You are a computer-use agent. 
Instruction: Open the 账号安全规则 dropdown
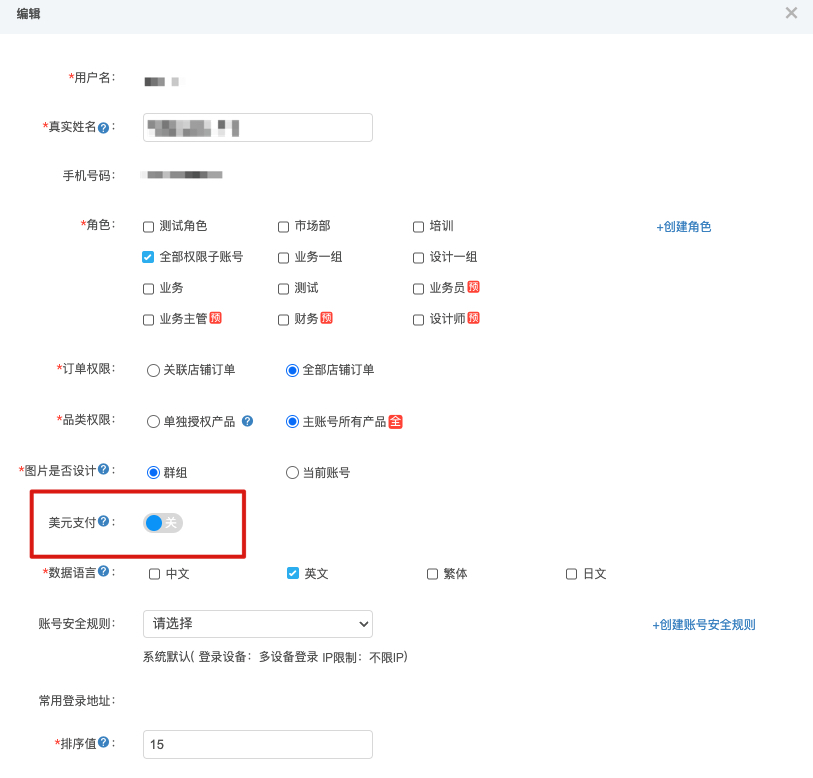pyautogui.click(x=258, y=624)
